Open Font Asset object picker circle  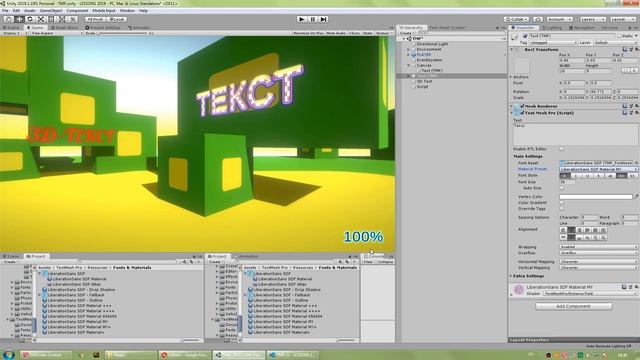[x=636, y=163]
